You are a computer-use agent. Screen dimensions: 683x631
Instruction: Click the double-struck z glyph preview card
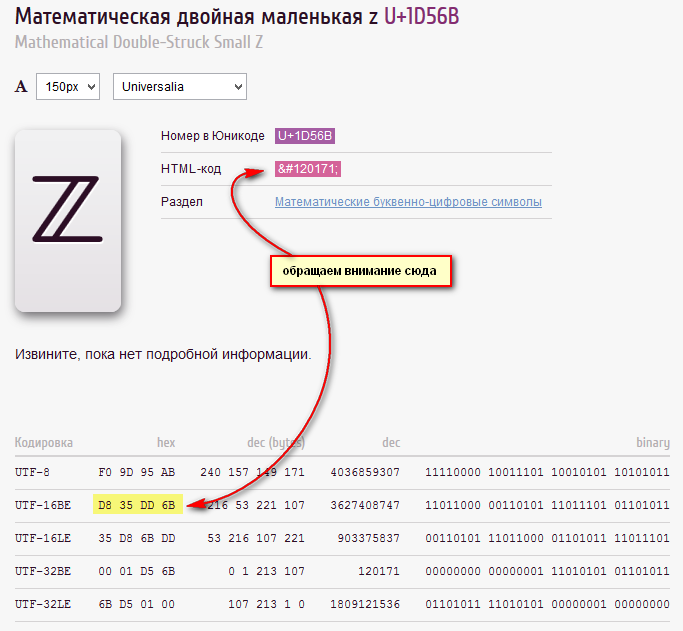68,221
